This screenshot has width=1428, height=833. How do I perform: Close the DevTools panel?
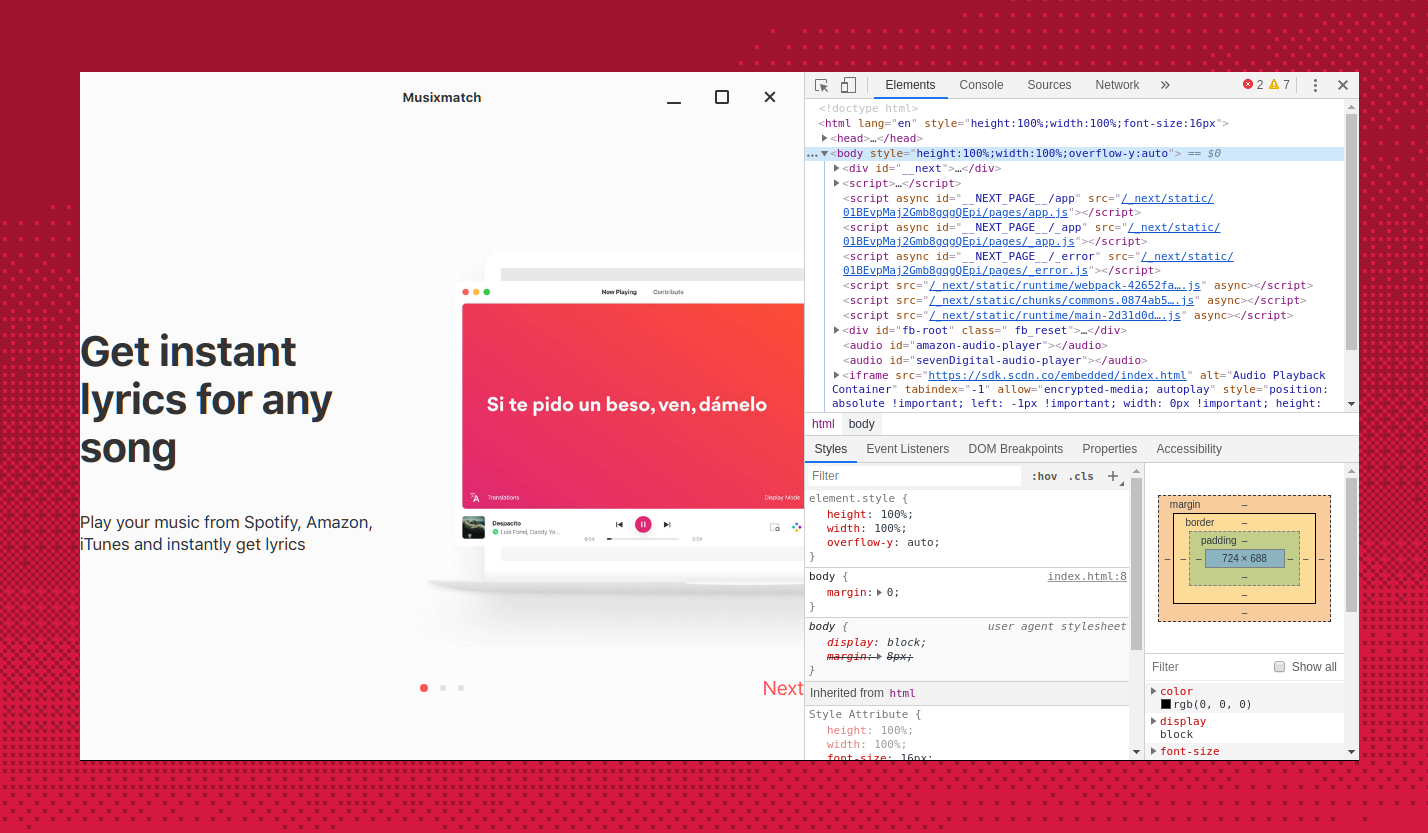click(x=1343, y=85)
